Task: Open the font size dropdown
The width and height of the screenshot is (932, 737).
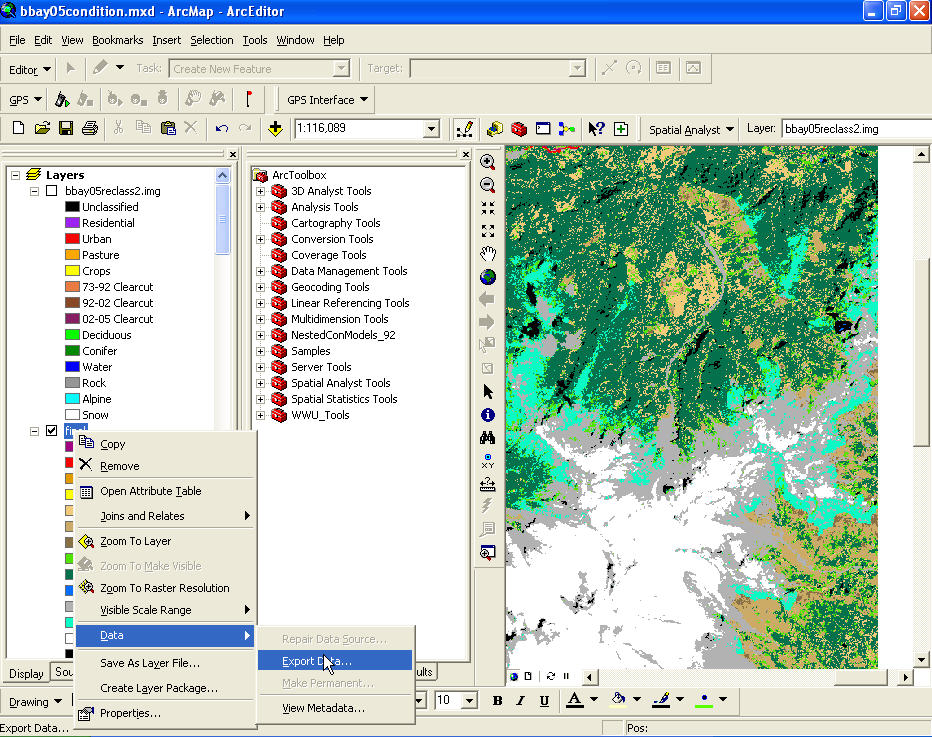Action: [469, 701]
